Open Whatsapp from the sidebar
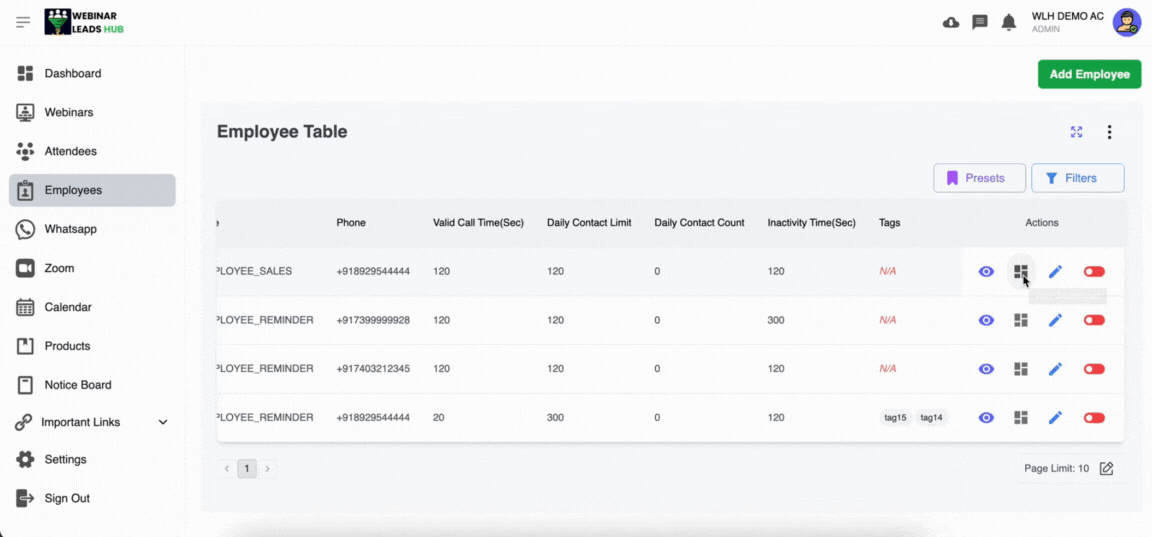This screenshot has height=537, width=1152. pyautogui.click(x=70, y=229)
